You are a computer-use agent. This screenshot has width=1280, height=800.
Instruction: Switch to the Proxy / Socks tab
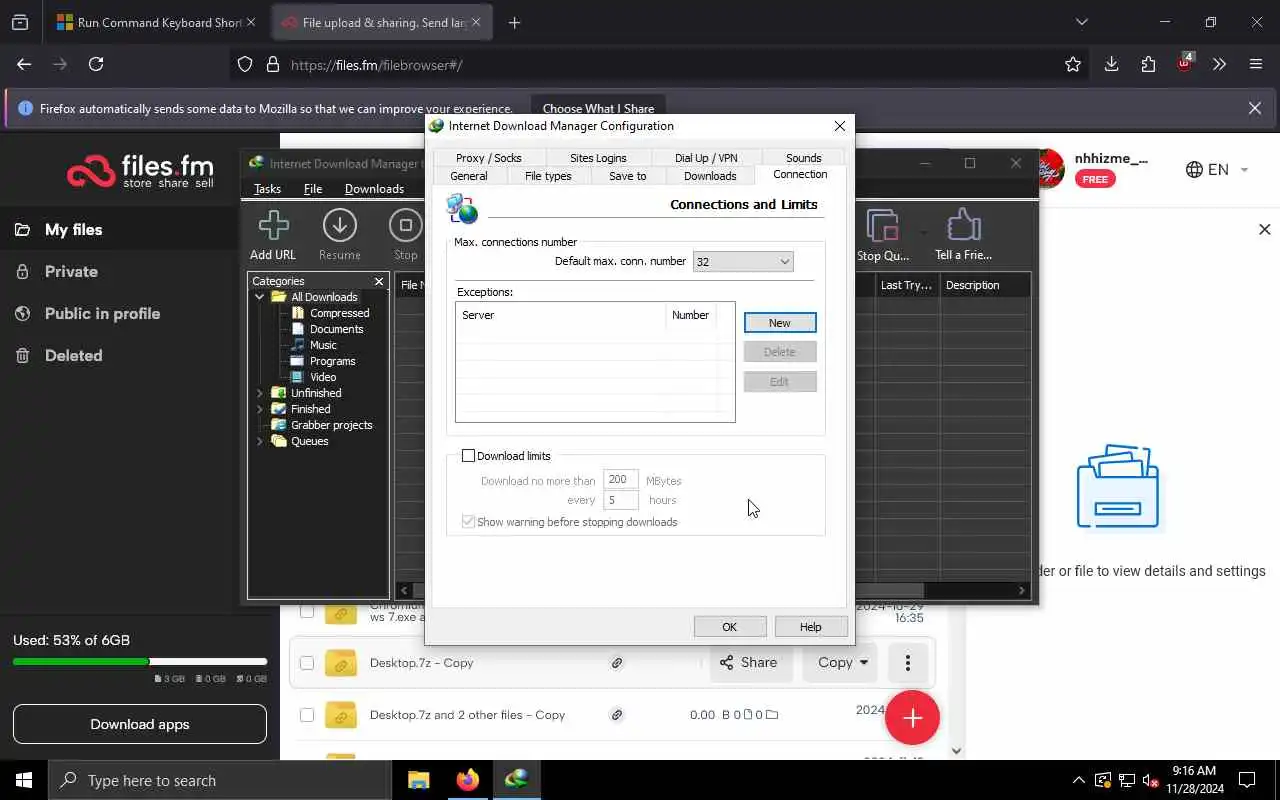click(488, 158)
